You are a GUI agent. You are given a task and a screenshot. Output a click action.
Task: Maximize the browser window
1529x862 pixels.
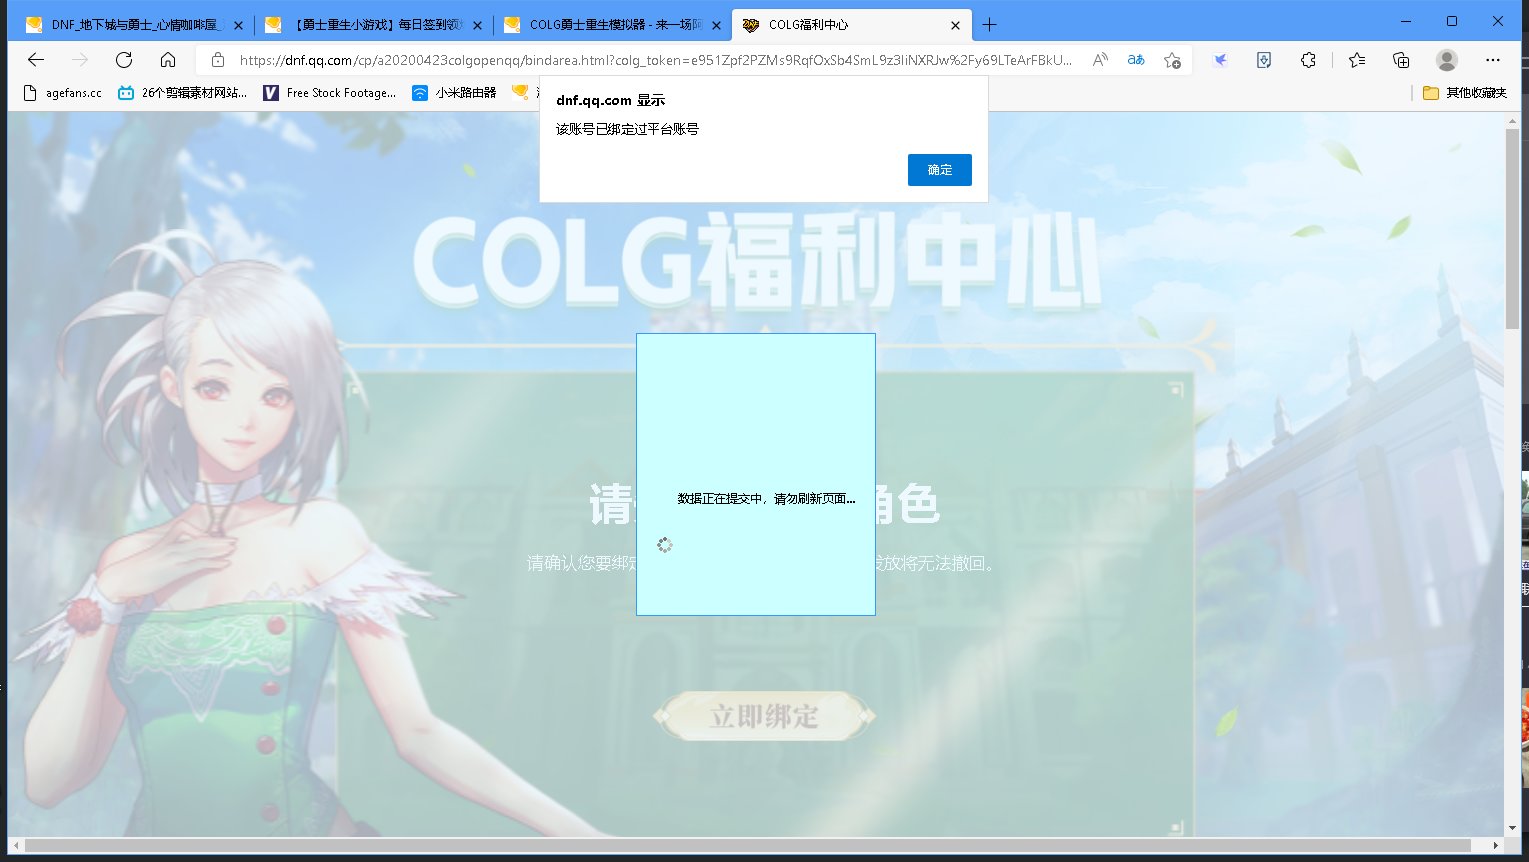(x=1452, y=21)
